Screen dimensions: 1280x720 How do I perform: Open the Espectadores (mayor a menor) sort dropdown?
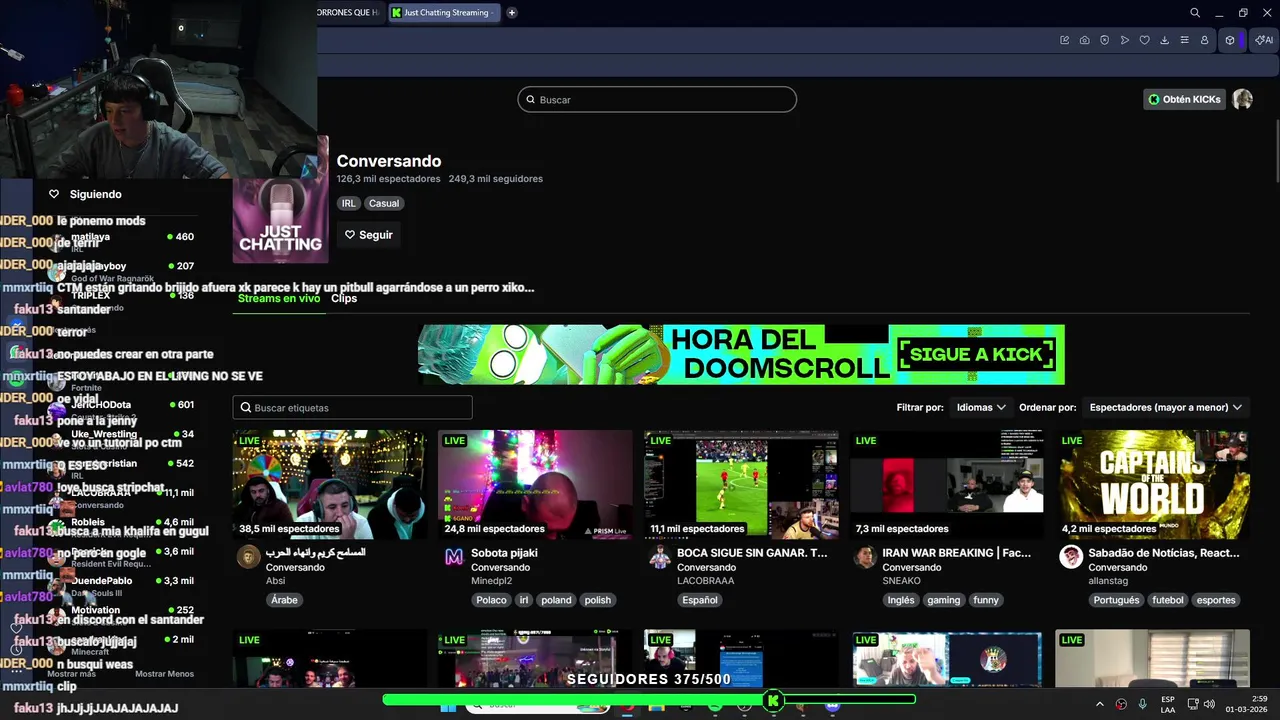[x=1166, y=407]
